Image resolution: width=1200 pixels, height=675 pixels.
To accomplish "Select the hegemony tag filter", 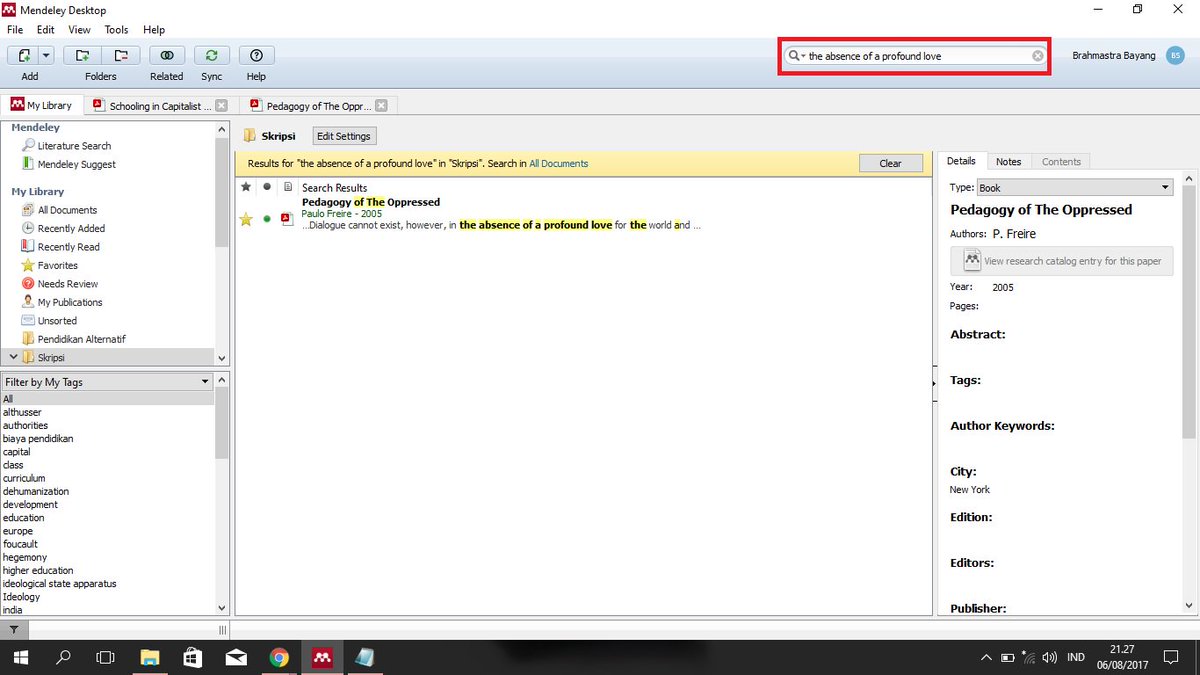I will click(25, 557).
